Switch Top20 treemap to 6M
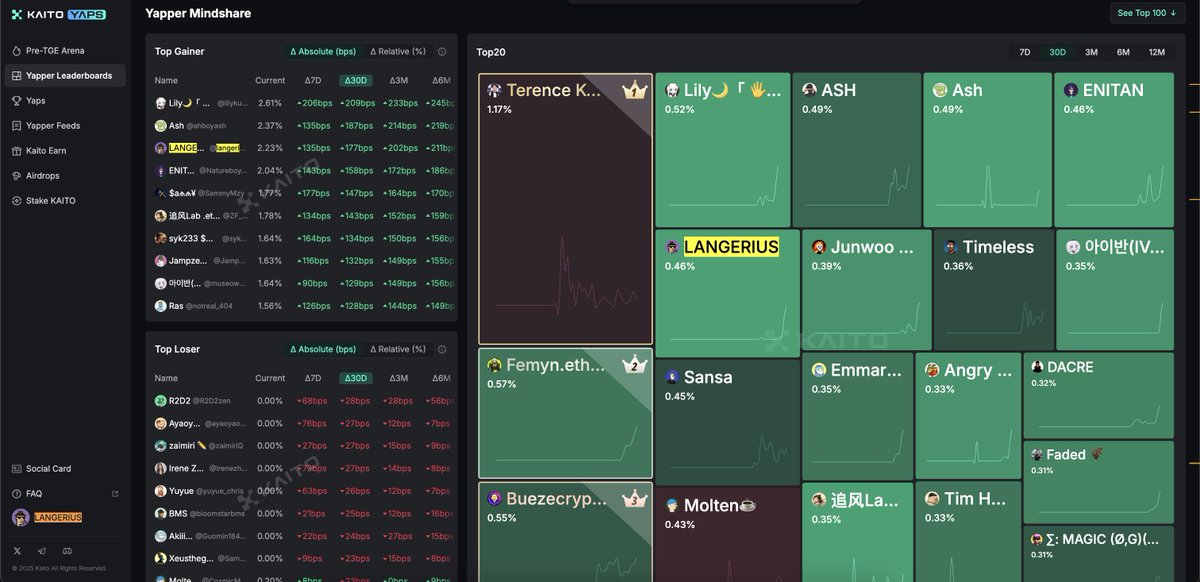 (1123, 52)
